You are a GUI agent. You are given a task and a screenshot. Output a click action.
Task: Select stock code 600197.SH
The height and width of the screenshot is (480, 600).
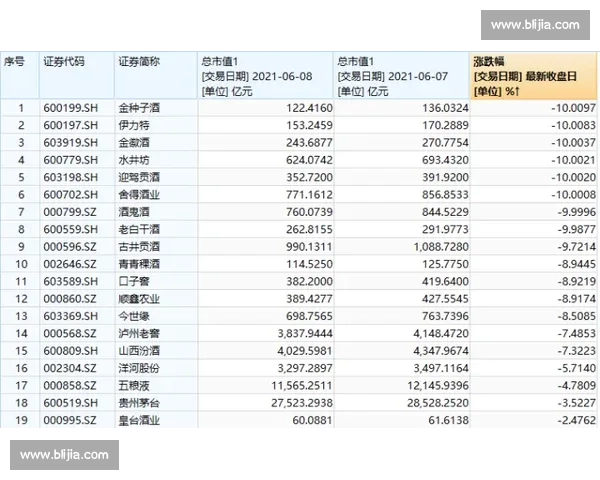(70, 125)
